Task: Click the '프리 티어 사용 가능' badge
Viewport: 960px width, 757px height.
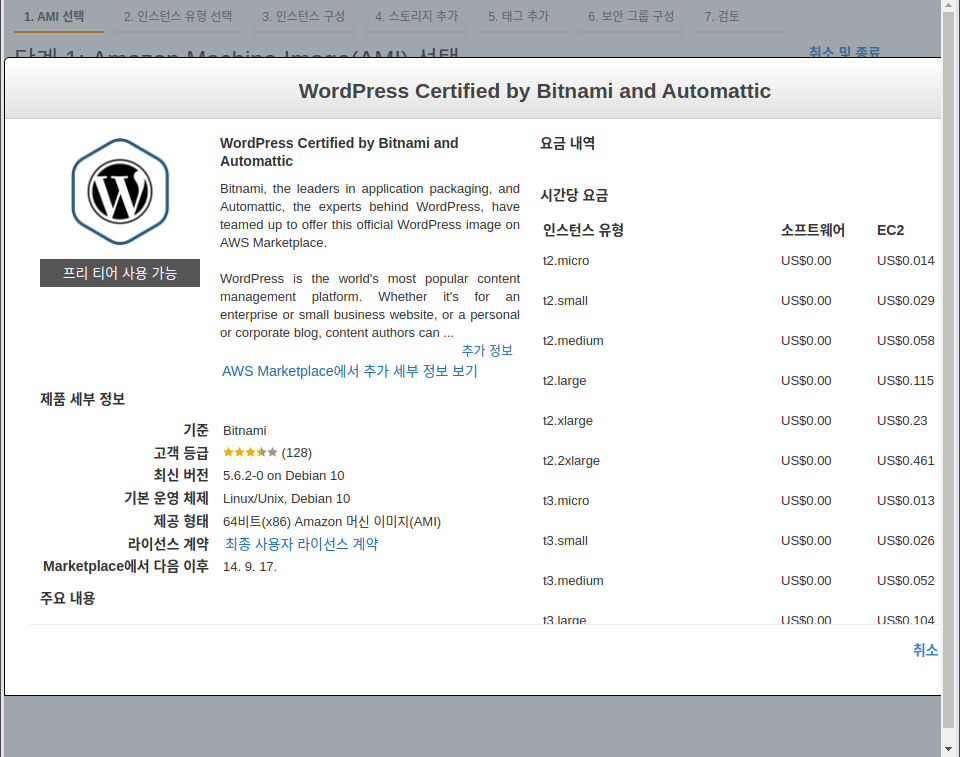Action: click(x=120, y=273)
